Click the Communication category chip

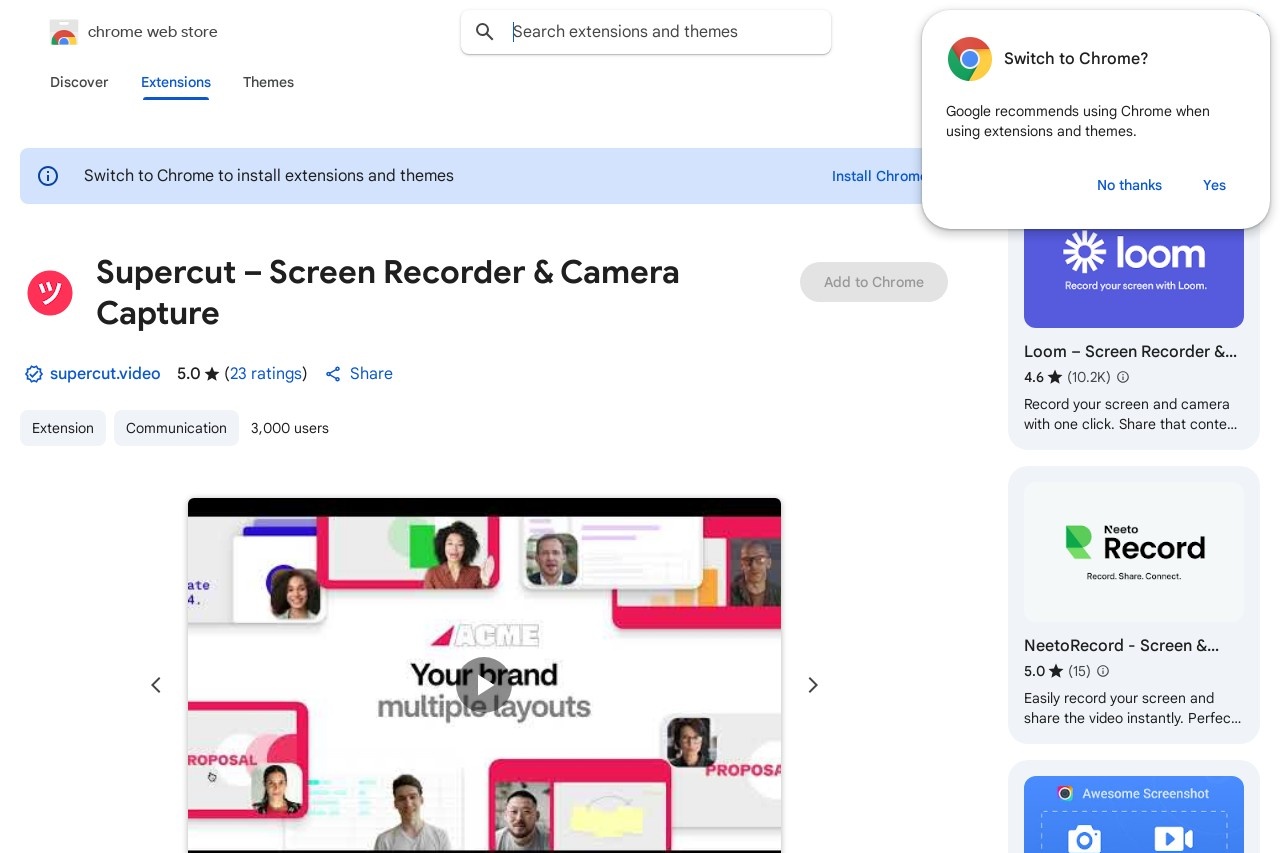(176, 428)
